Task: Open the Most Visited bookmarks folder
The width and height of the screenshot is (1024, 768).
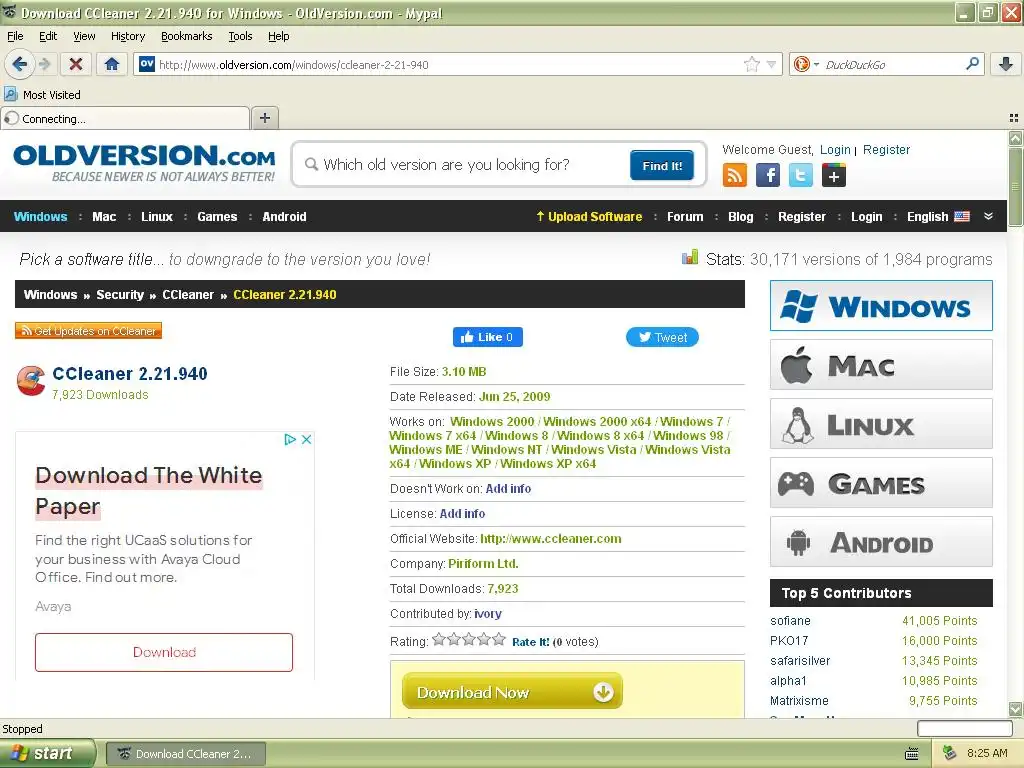Action: click(x=42, y=95)
